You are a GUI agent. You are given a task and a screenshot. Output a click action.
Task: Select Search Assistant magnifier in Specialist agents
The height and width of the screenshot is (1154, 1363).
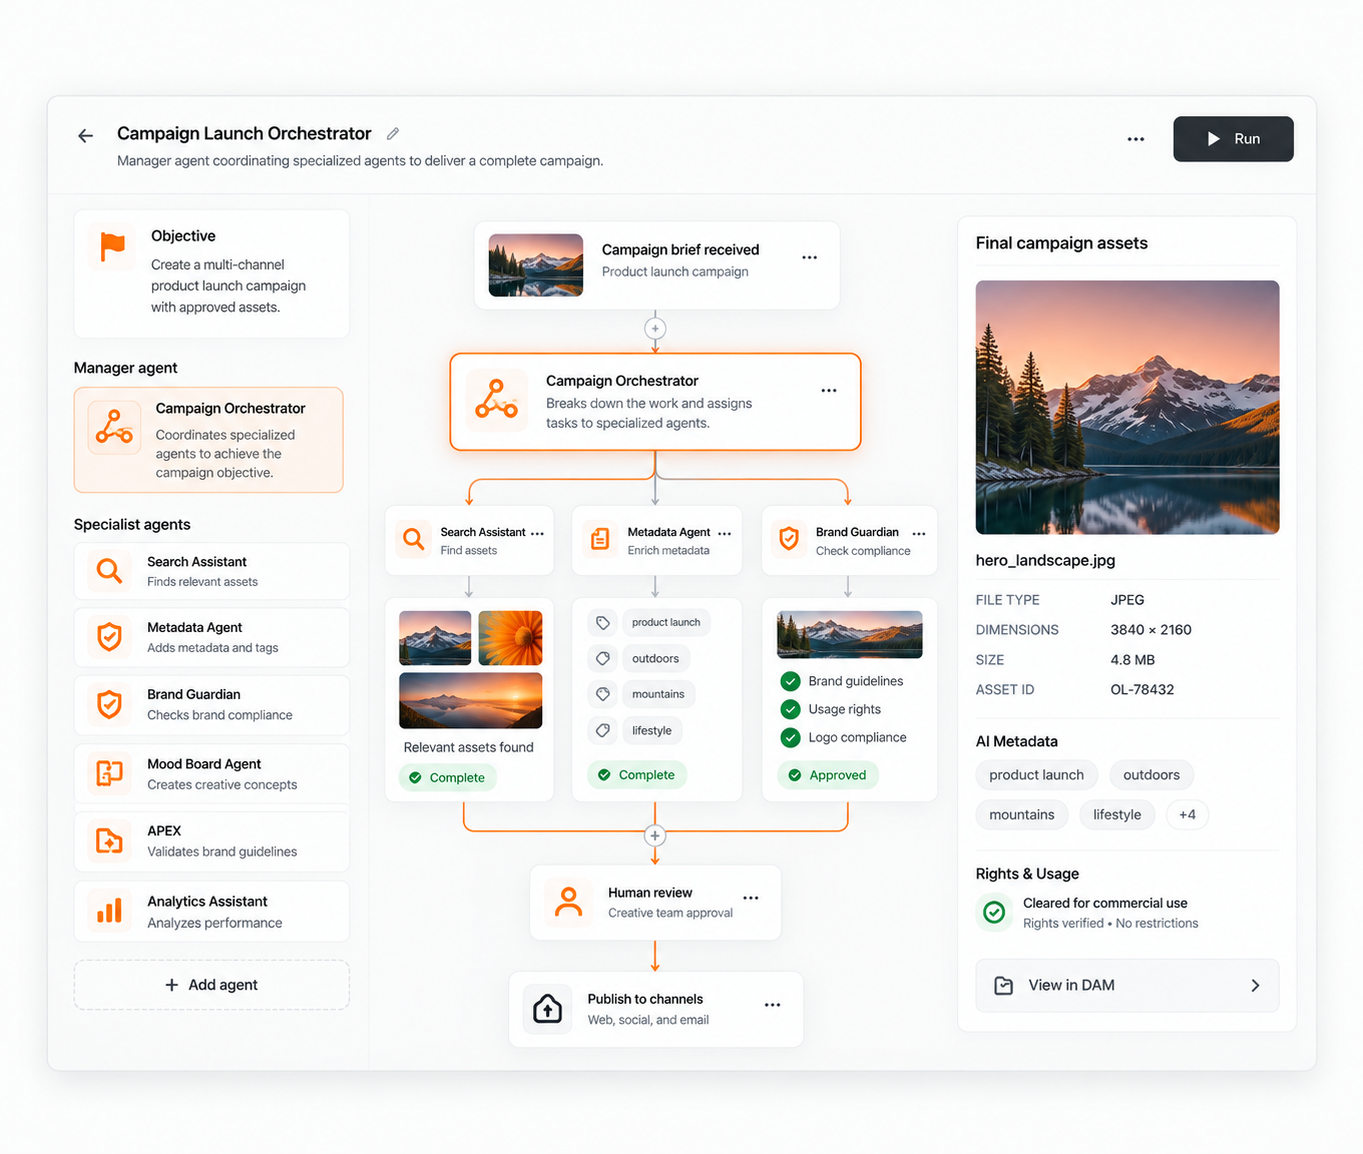pyautogui.click(x=110, y=571)
